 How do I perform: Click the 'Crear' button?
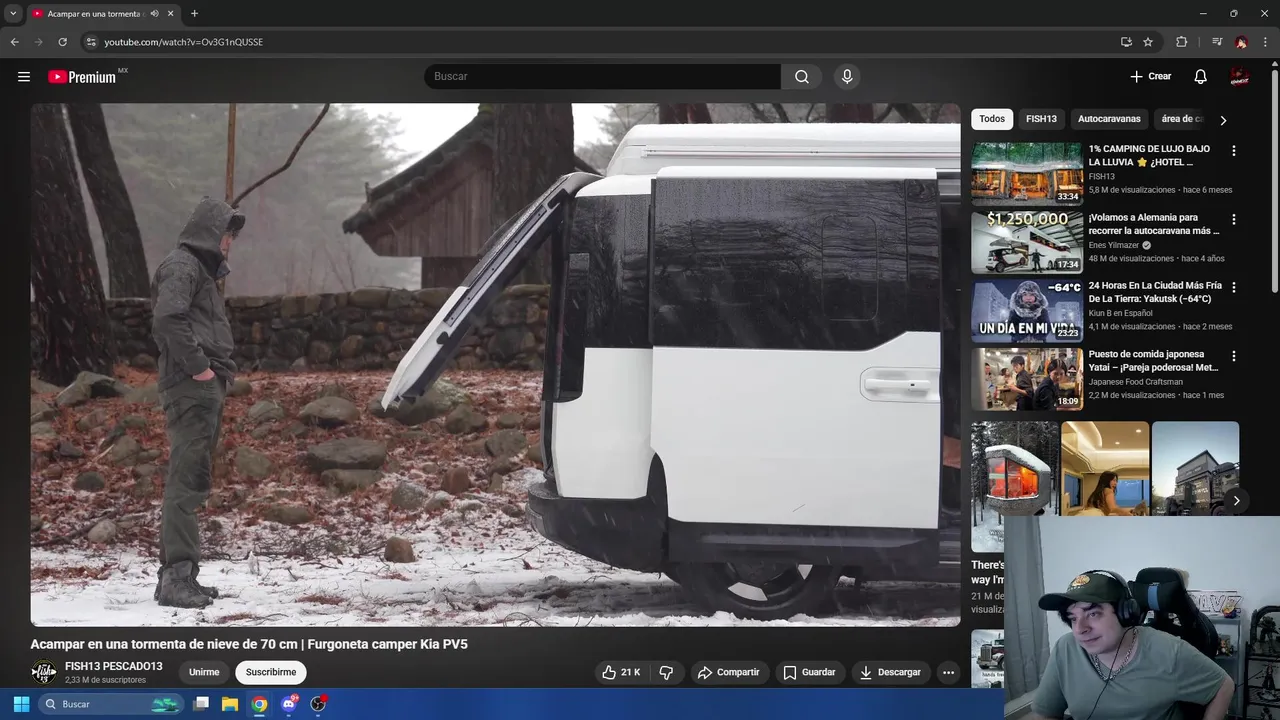(1151, 77)
